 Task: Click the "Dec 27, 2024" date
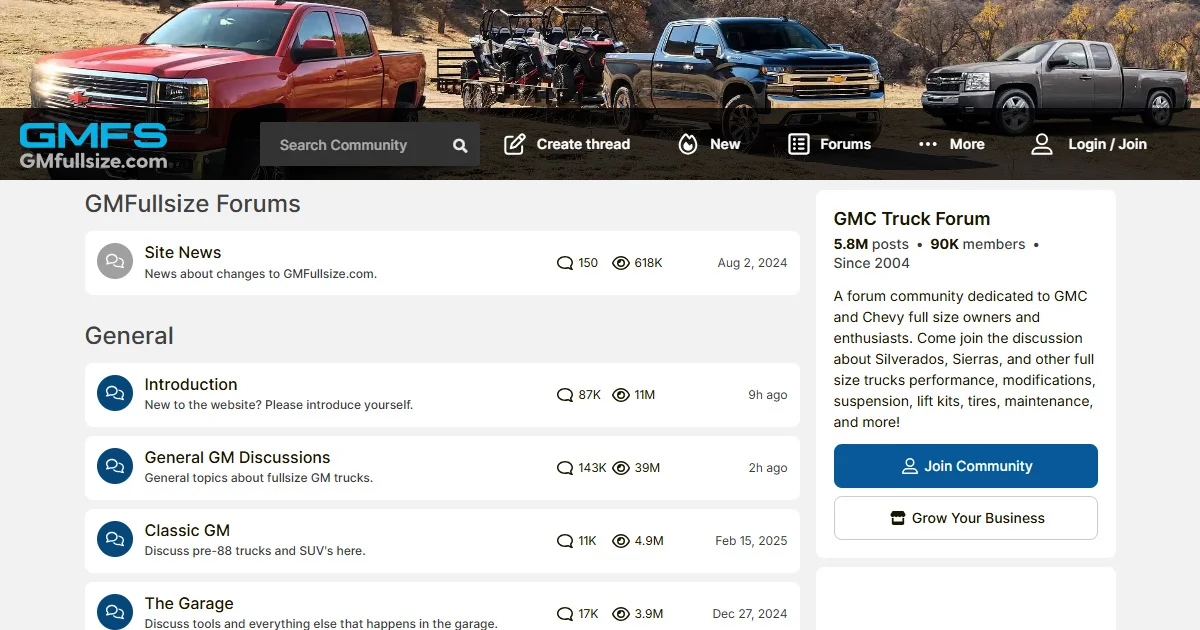[750, 614]
